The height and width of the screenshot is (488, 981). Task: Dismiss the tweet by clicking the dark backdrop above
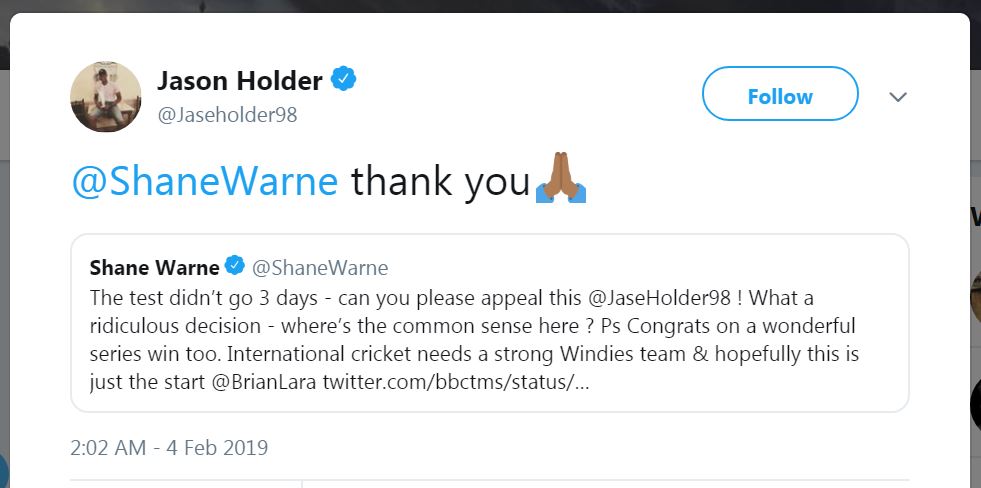coord(490,6)
